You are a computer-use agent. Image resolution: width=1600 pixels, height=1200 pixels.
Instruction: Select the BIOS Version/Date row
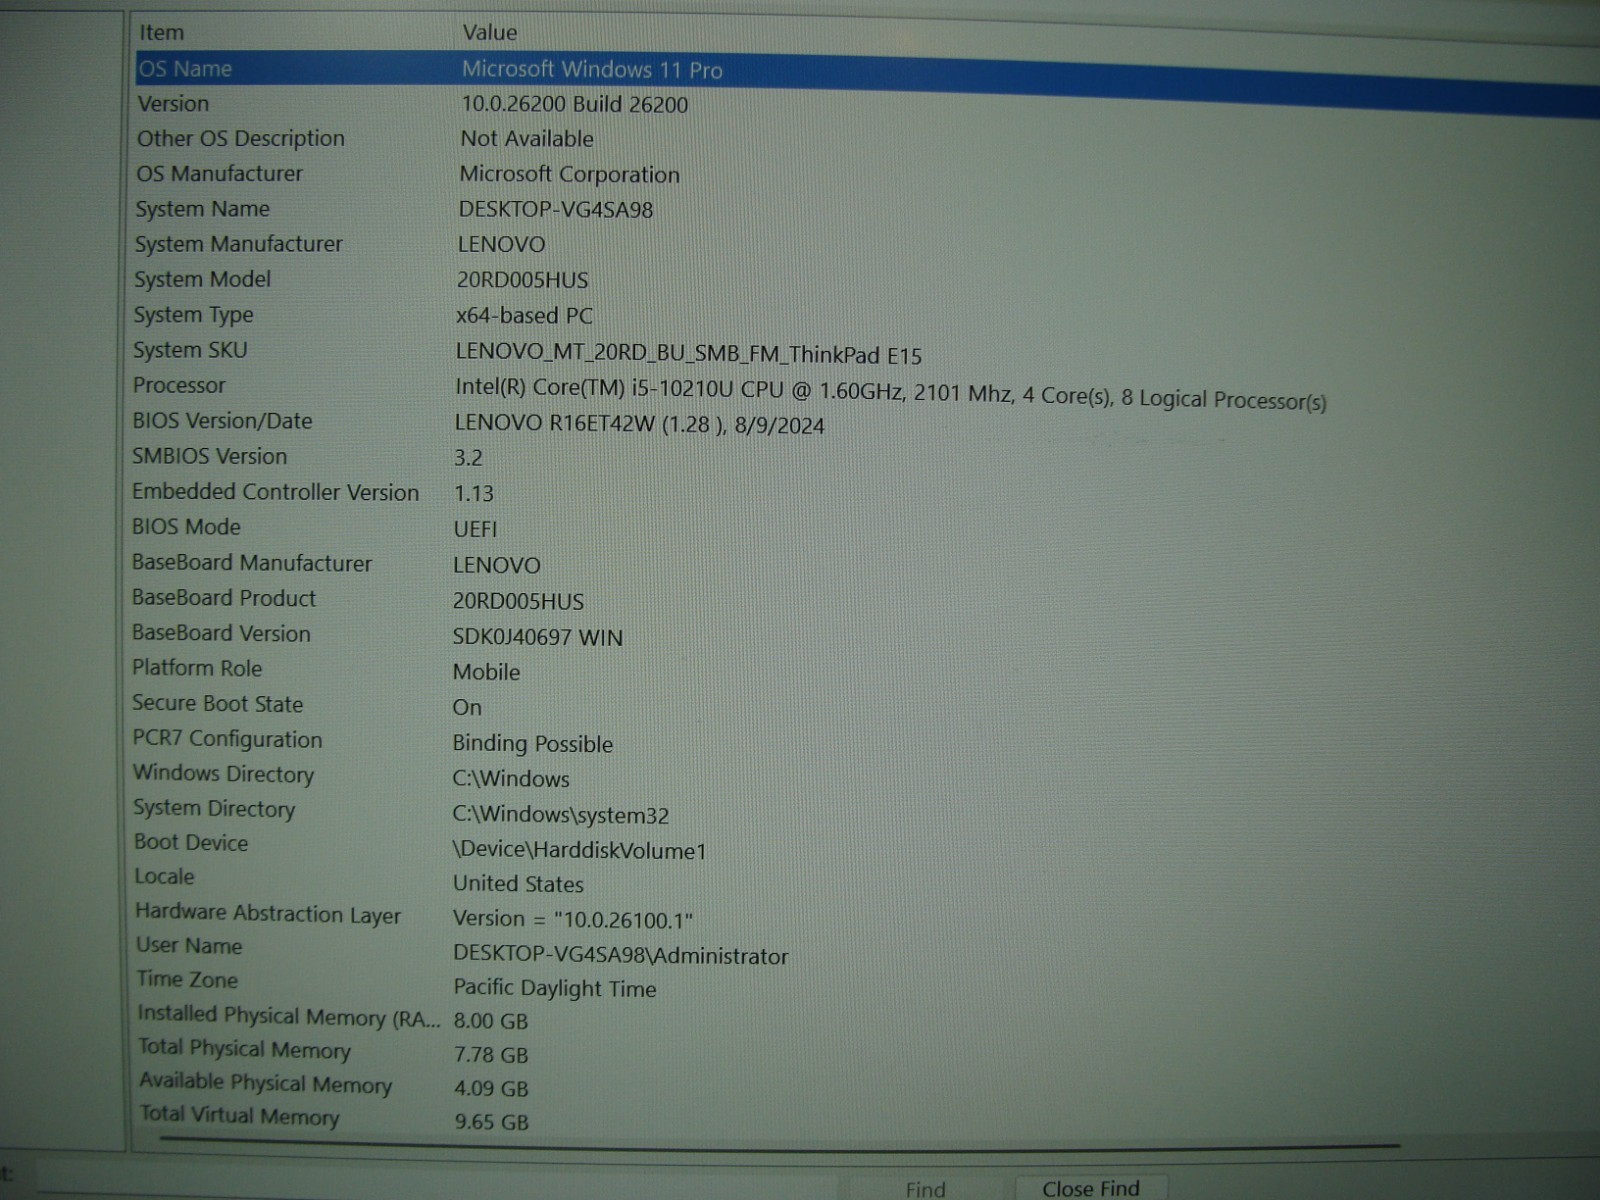coord(223,421)
